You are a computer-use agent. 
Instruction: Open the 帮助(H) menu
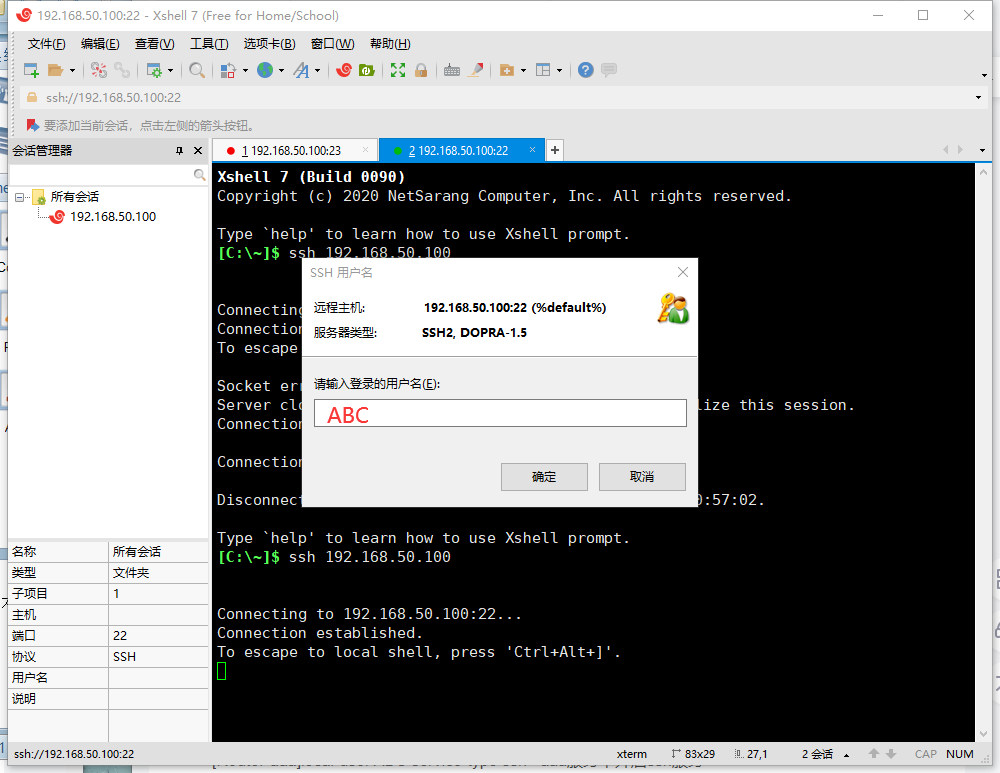(x=390, y=44)
